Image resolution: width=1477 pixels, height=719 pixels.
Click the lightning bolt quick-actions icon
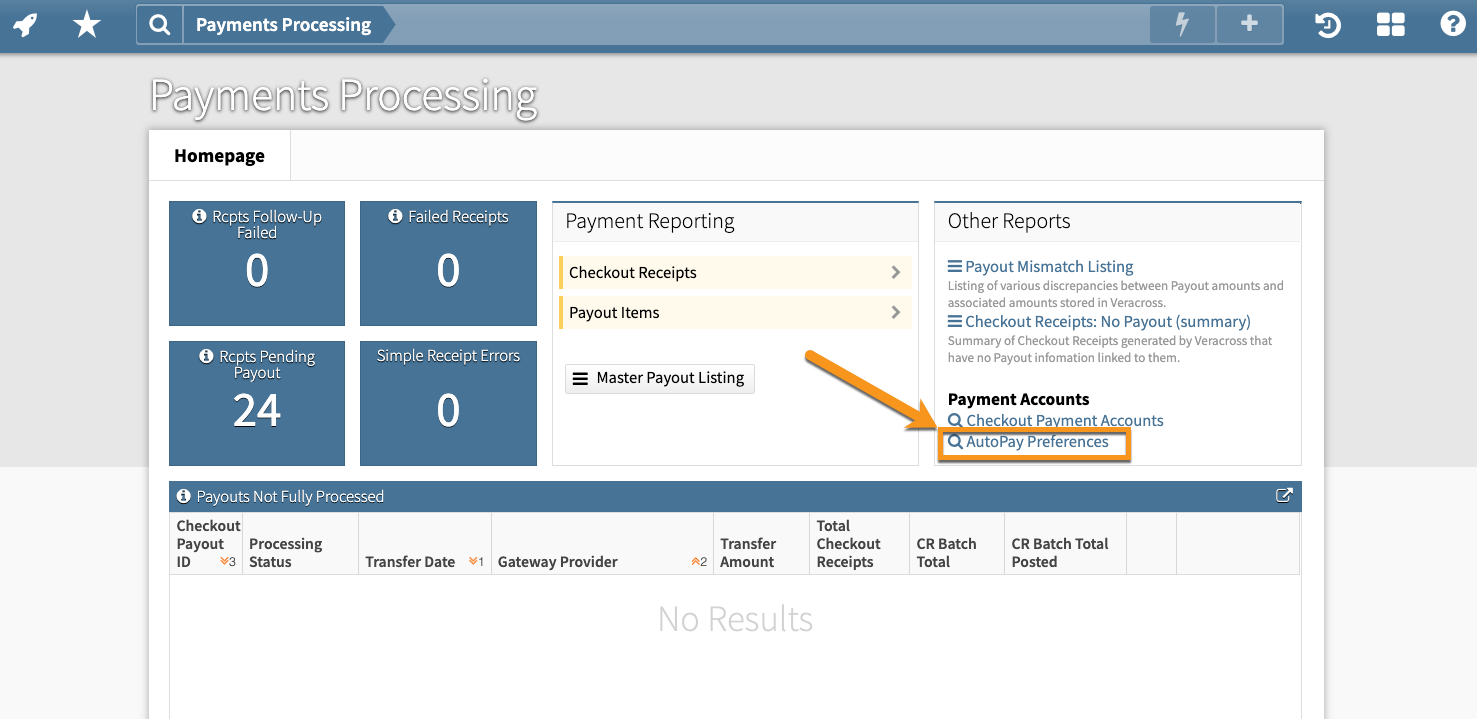point(1181,23)
